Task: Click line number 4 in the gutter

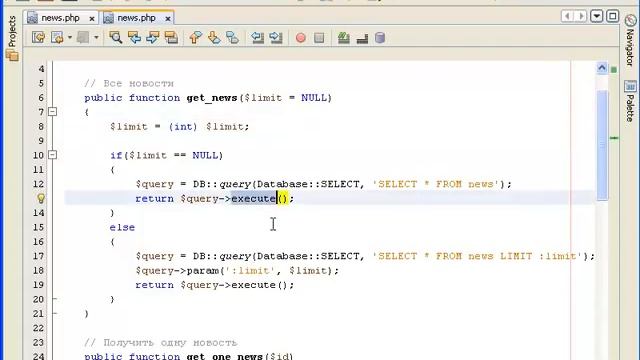Action: point(41,69)
